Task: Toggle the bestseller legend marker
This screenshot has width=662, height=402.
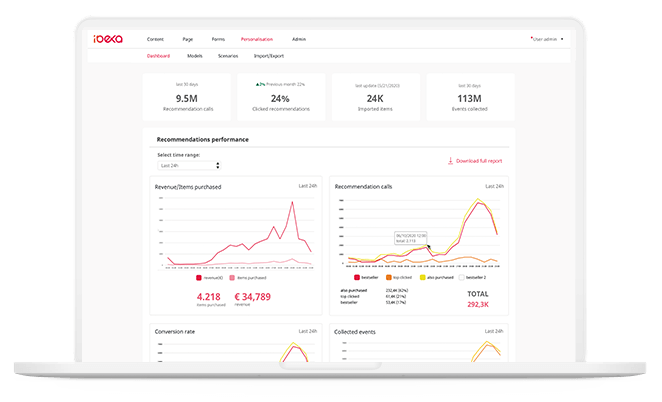Action: pyautogui.click(x=357, y=277)
